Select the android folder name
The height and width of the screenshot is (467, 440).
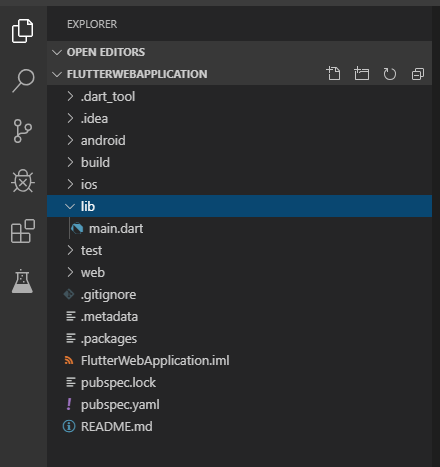[x=103, y=141]
